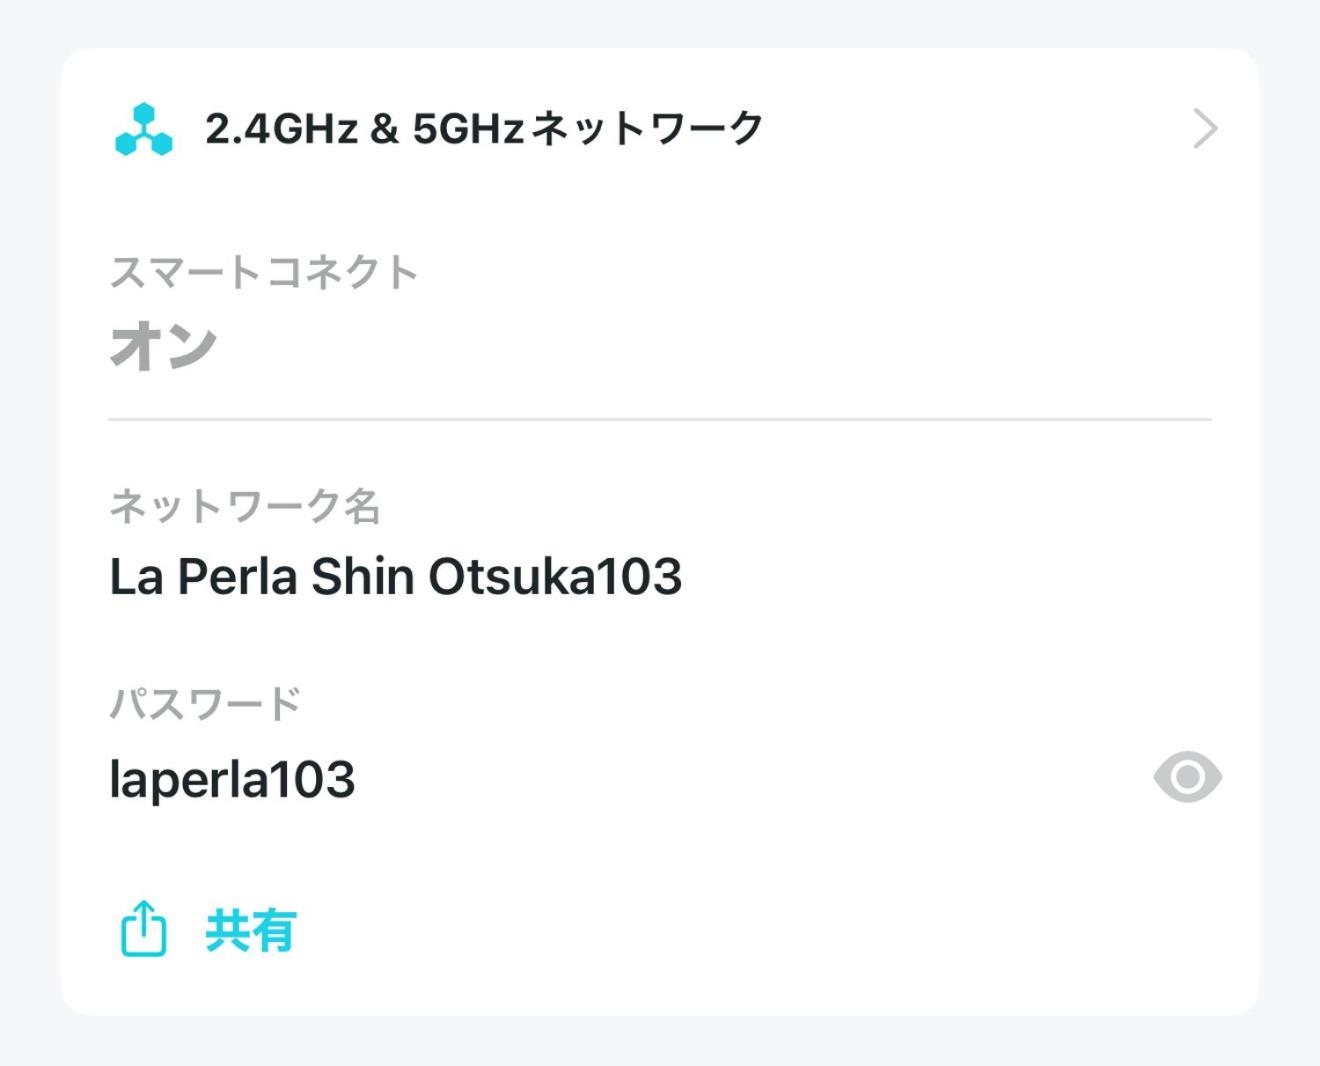Click "Otsuka103" in the network name
This screenshot has width=1320, height=1066.
[x=555, y=577]
